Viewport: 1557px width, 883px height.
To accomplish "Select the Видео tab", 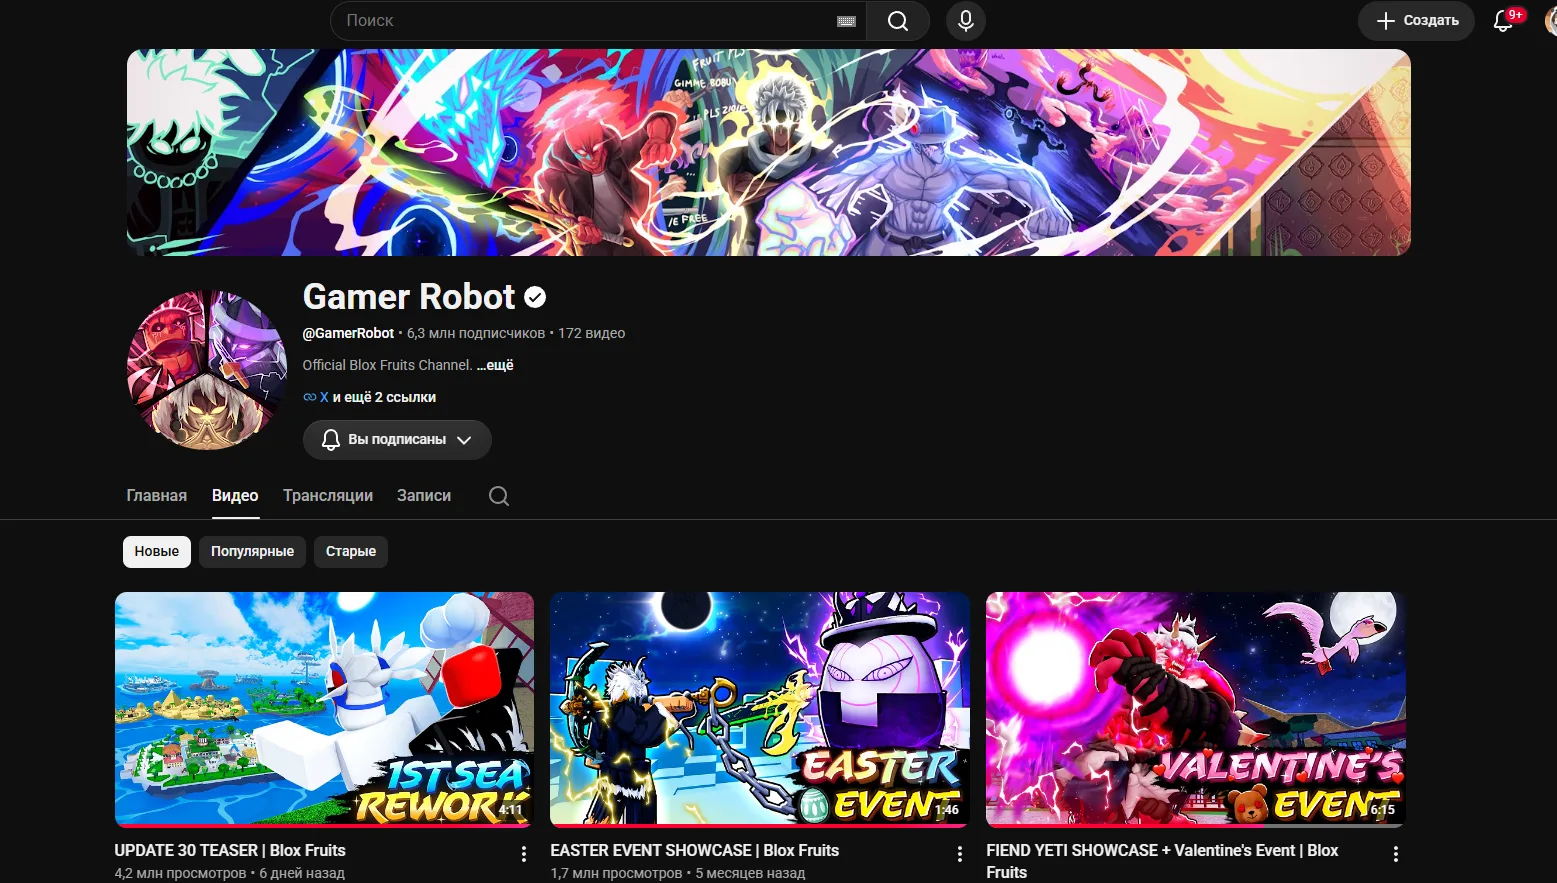I will 235,496.
